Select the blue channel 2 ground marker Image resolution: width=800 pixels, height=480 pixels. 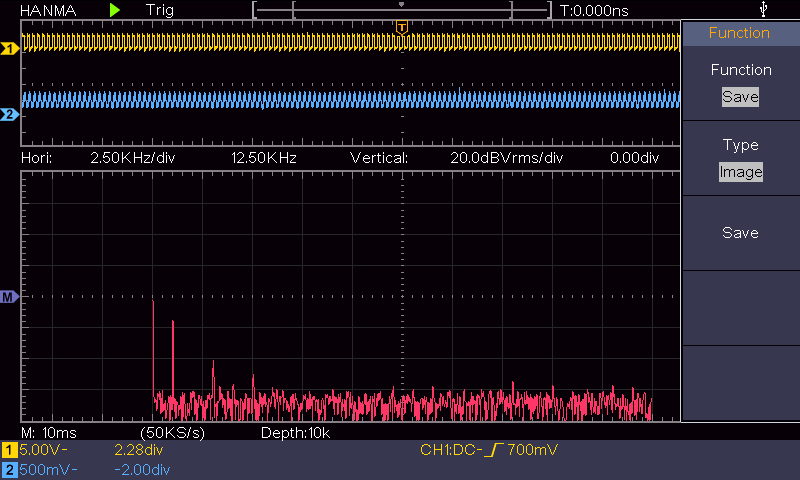click(10, 115)
